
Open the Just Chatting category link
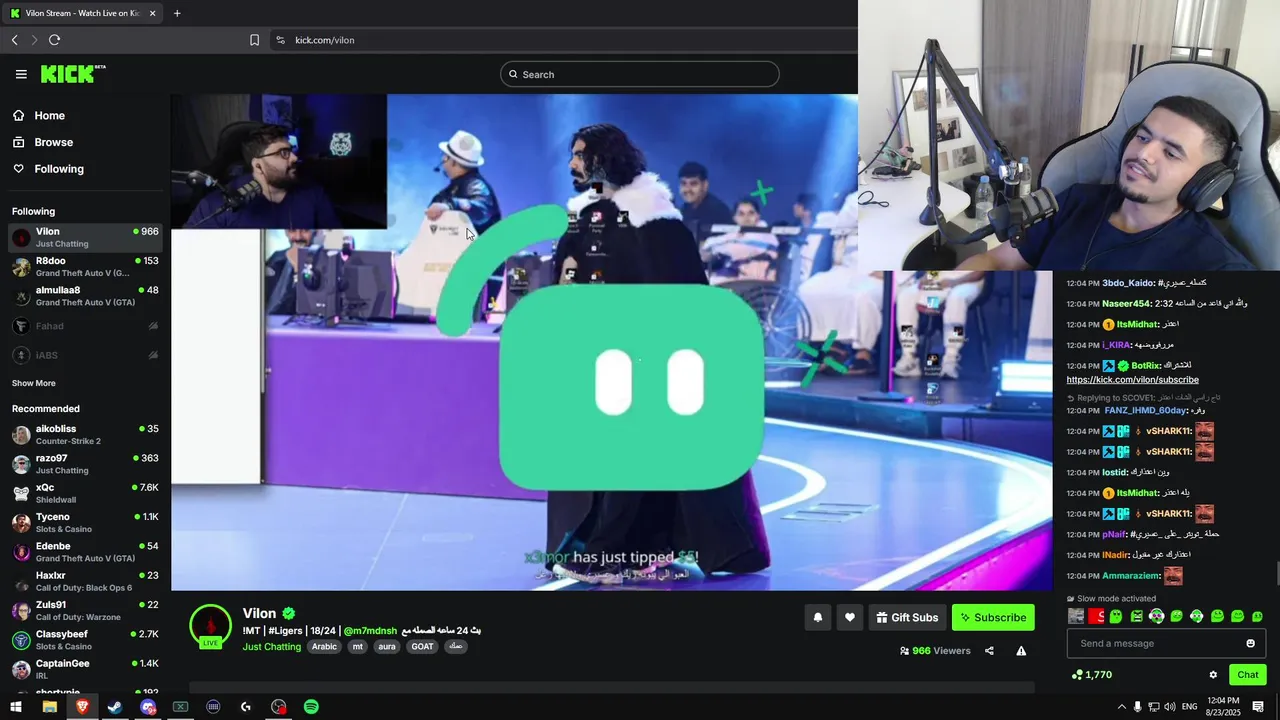(x=271, y=647)
